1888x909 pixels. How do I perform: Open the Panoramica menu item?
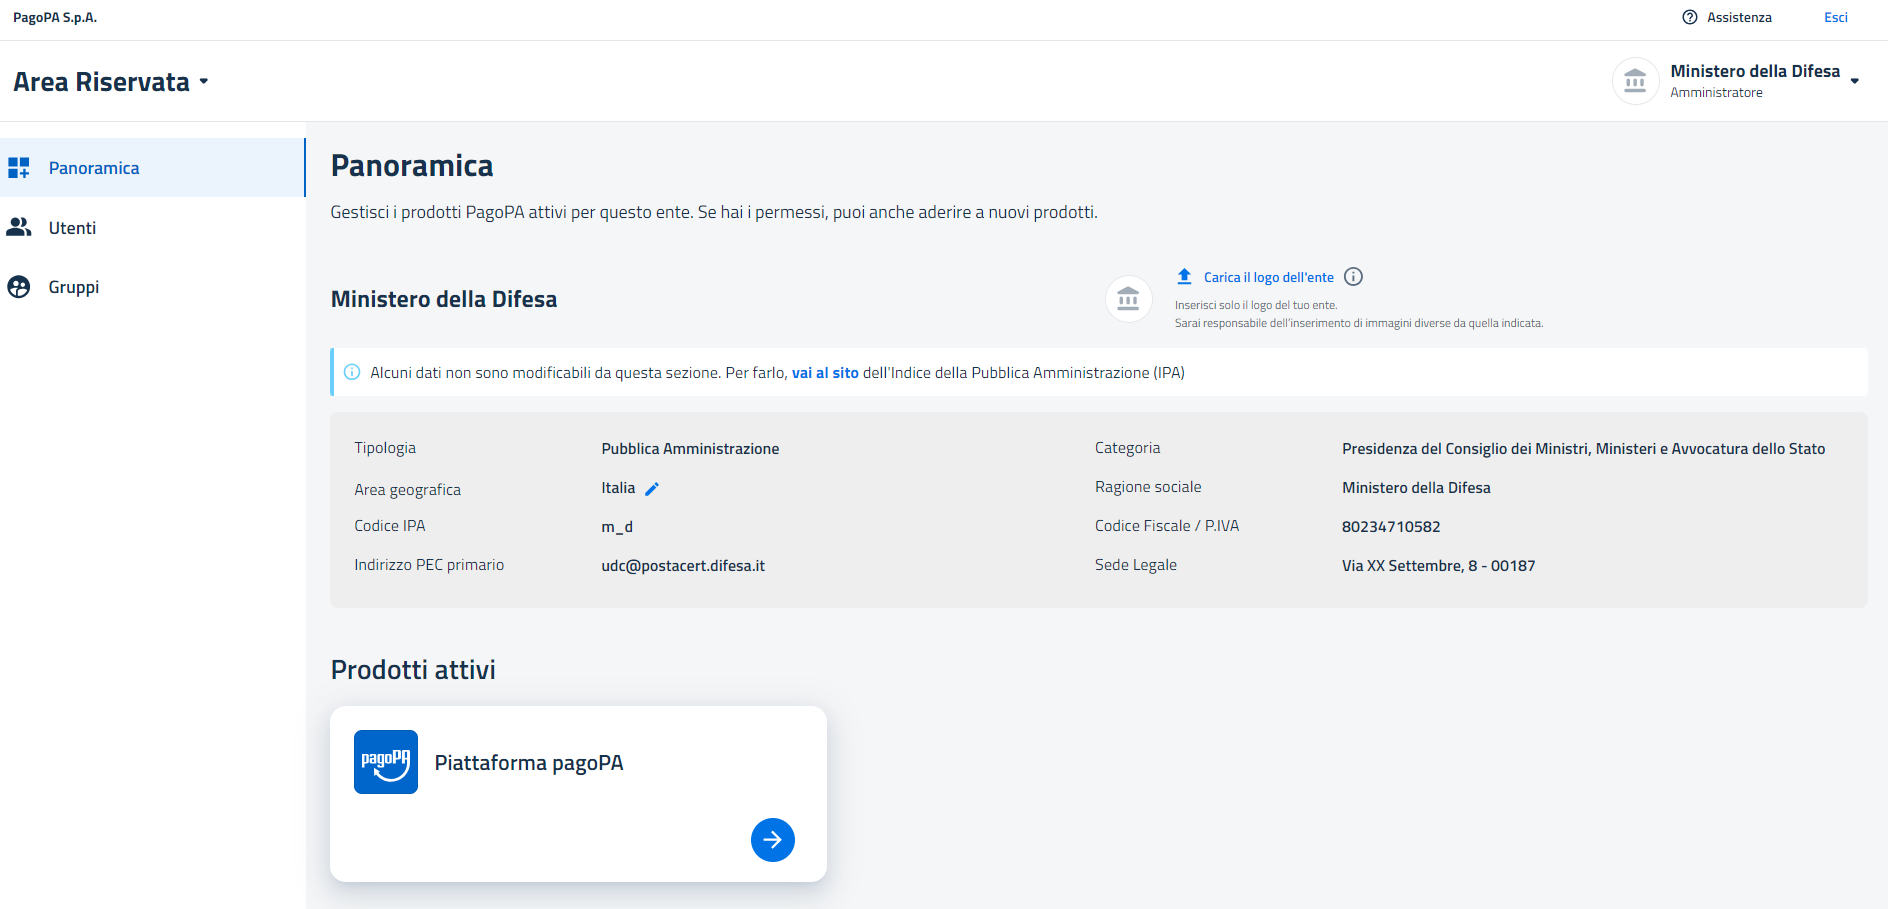tap(94, 168)
